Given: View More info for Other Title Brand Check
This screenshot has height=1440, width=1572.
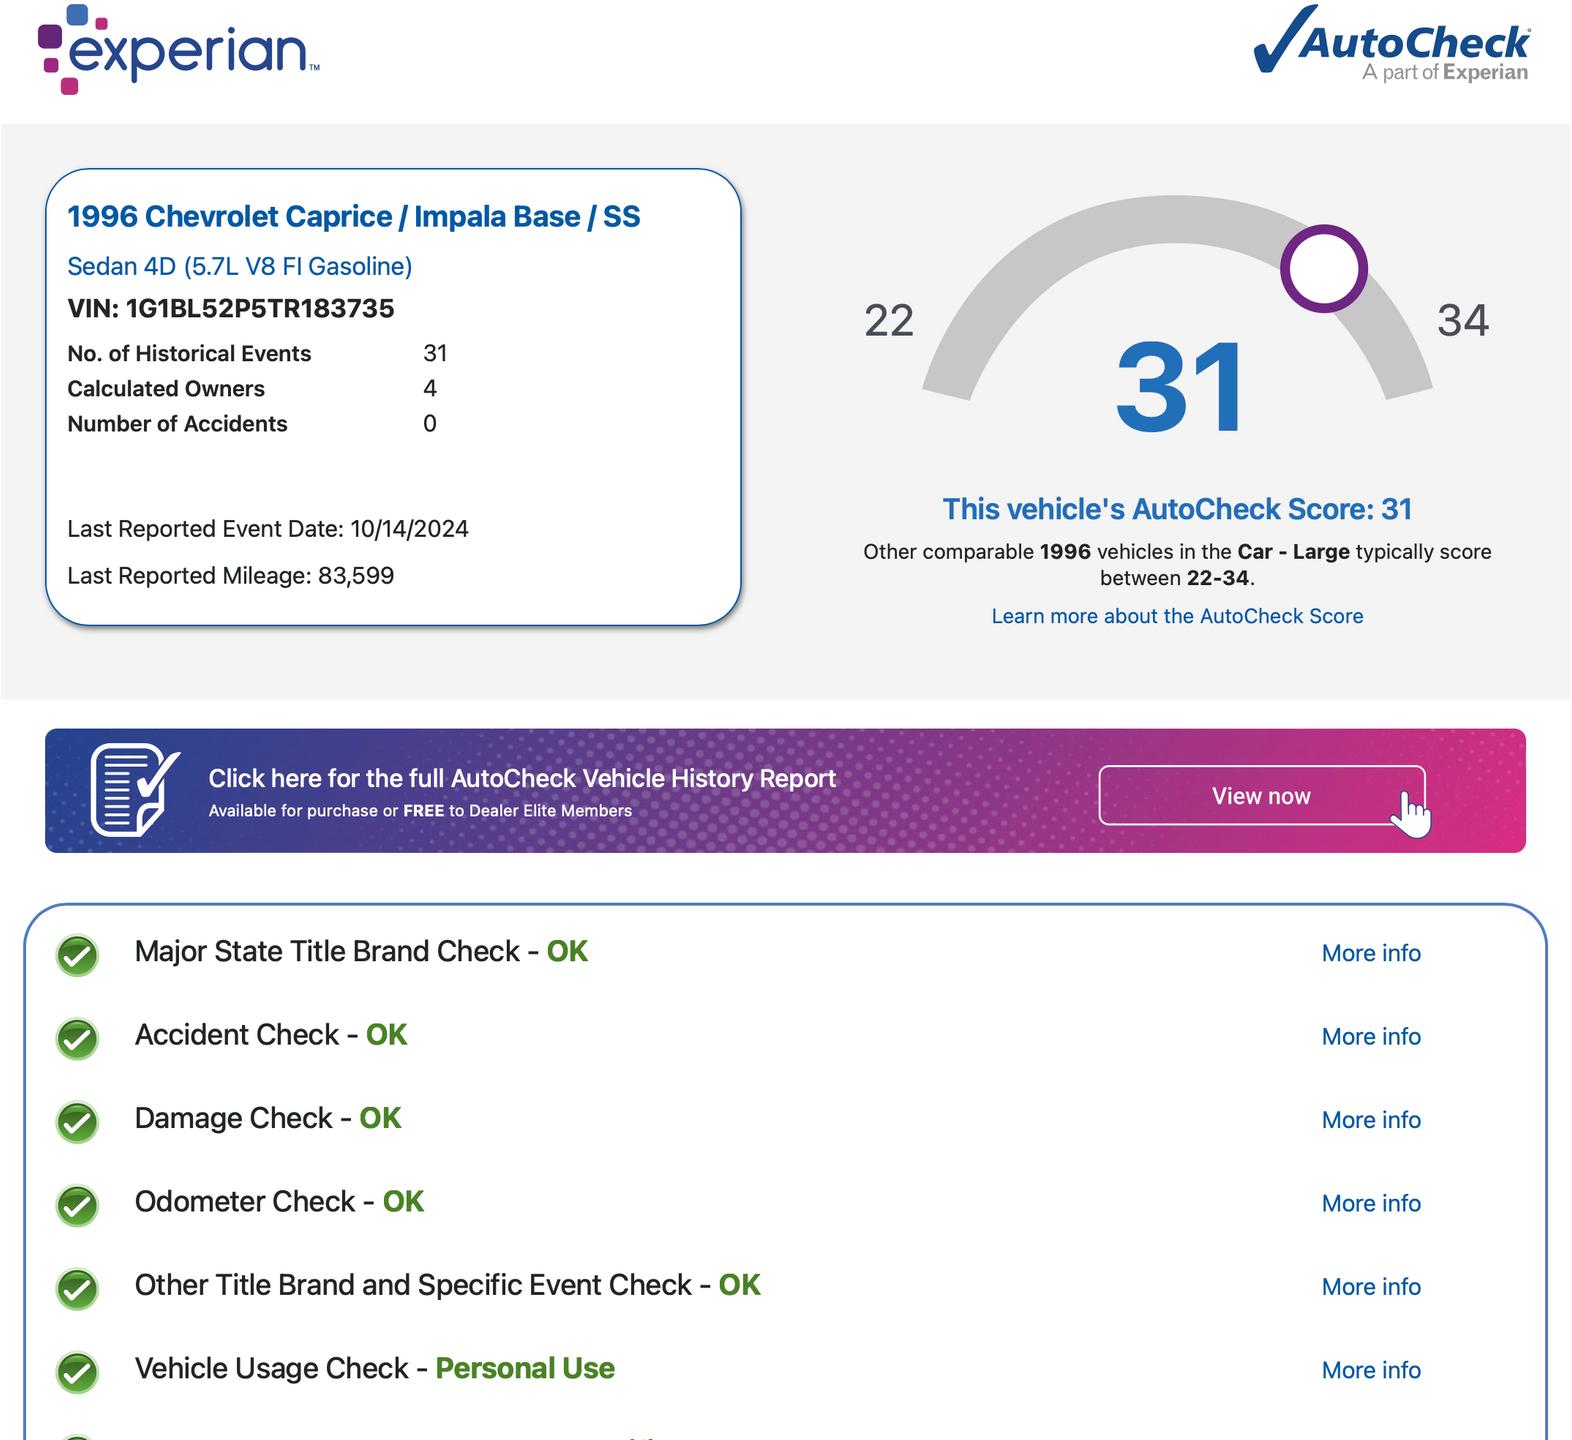Looking at the screenshot, I should [x=1370, y=1287].
